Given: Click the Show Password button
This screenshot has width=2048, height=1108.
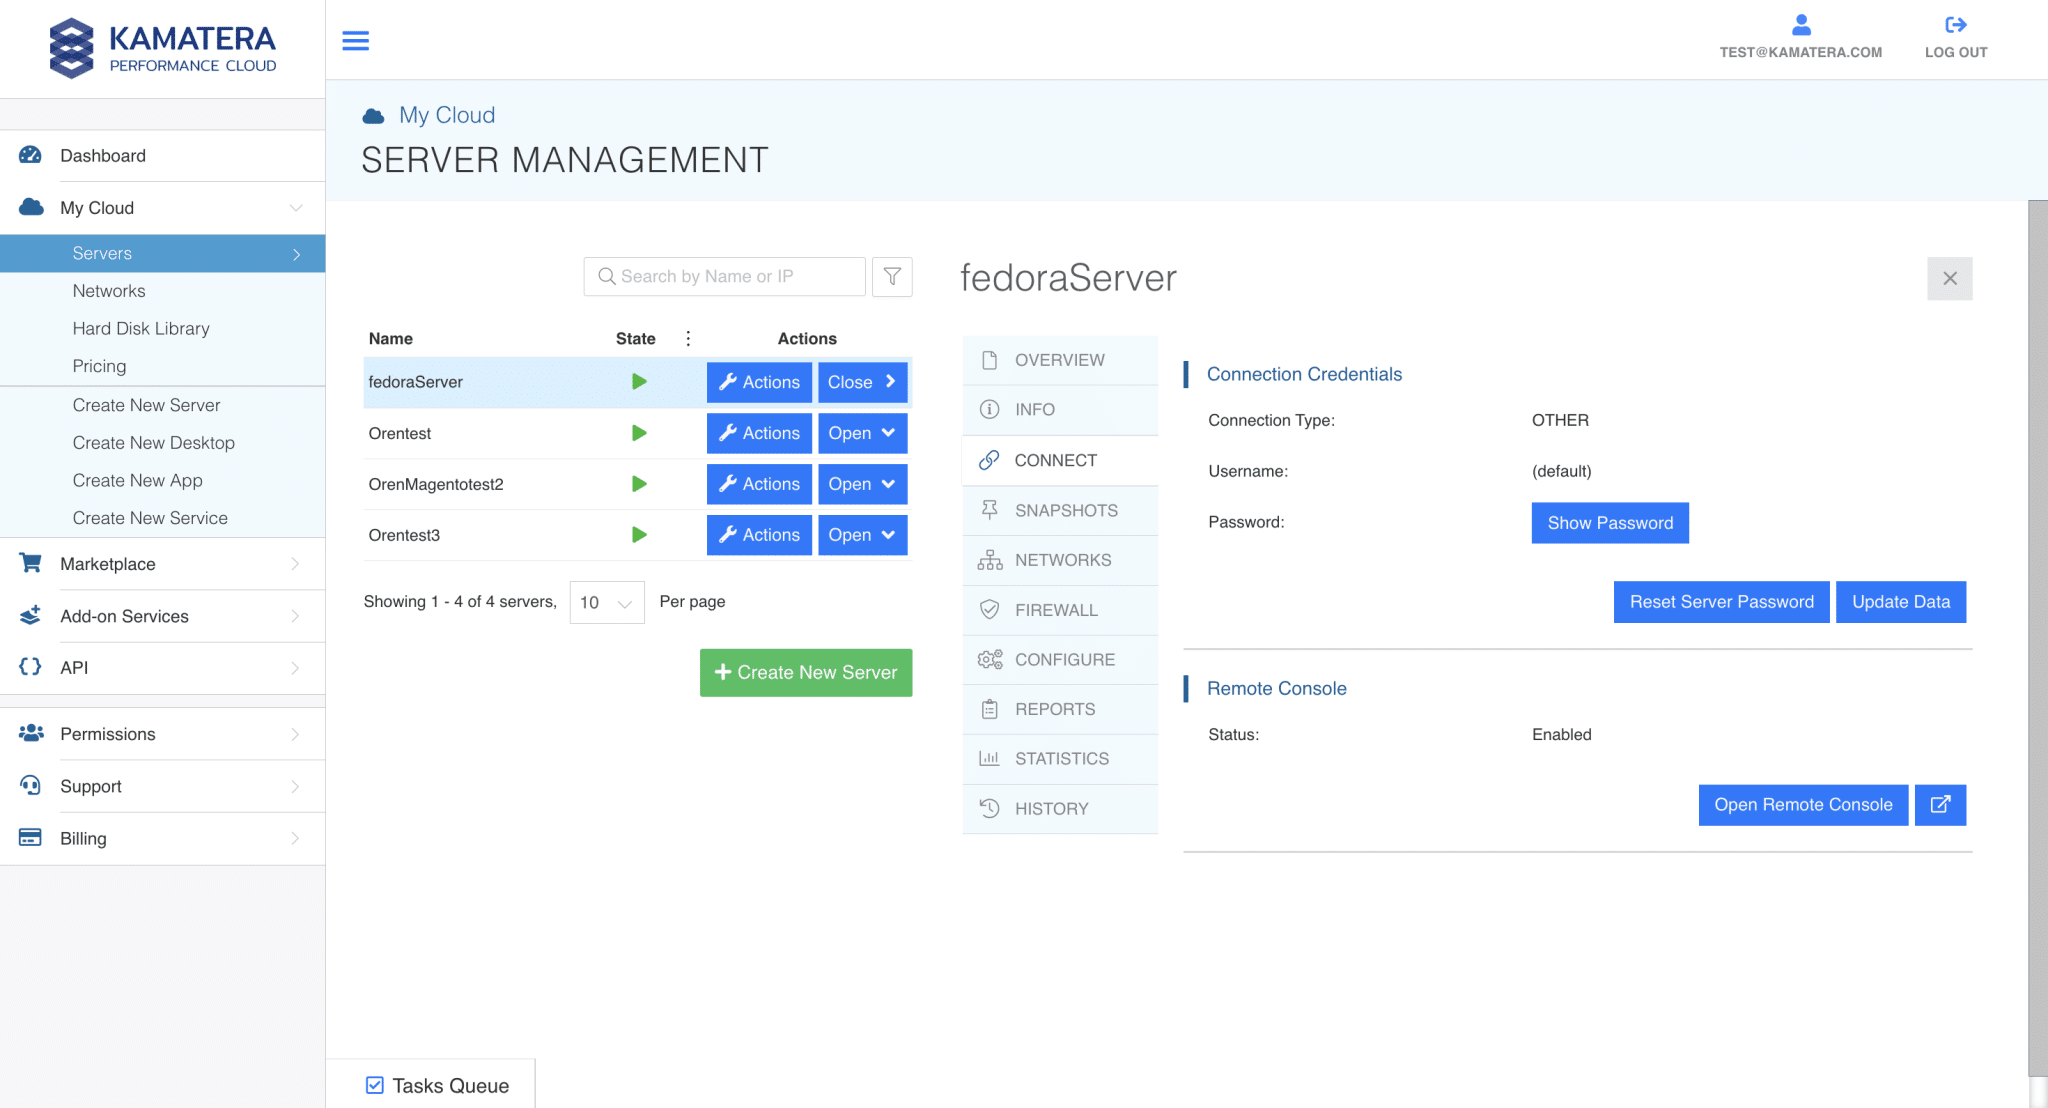Looking at the screenshot, I should click(1609, 523).
